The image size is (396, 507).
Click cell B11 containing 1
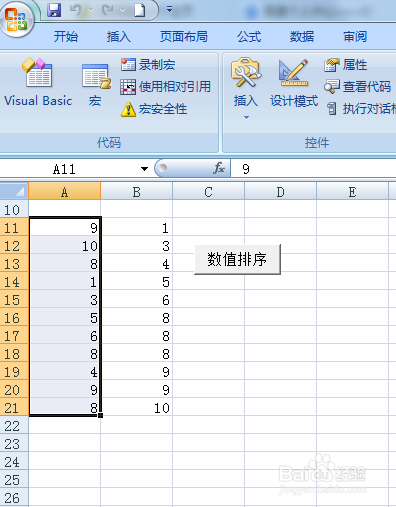pos(137,227)
